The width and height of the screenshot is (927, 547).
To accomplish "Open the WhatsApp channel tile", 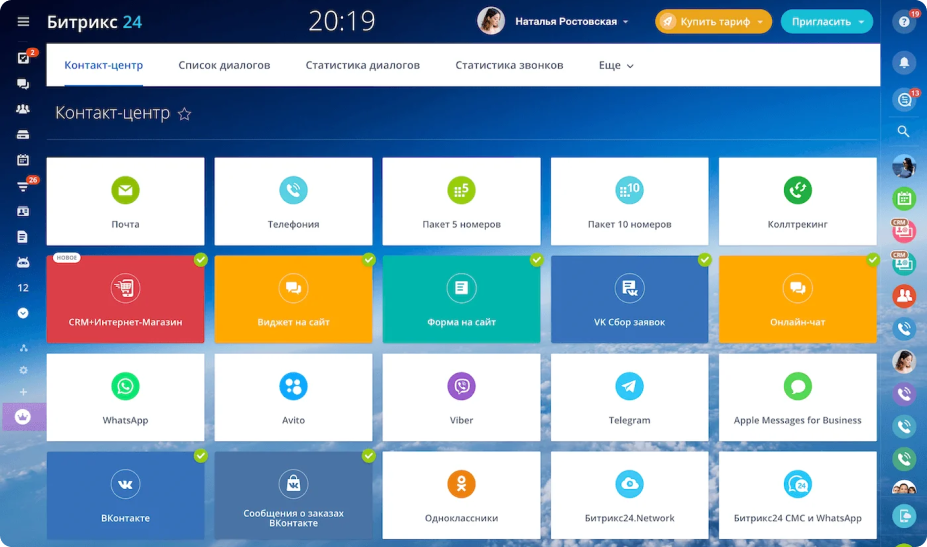I will 125,397.
